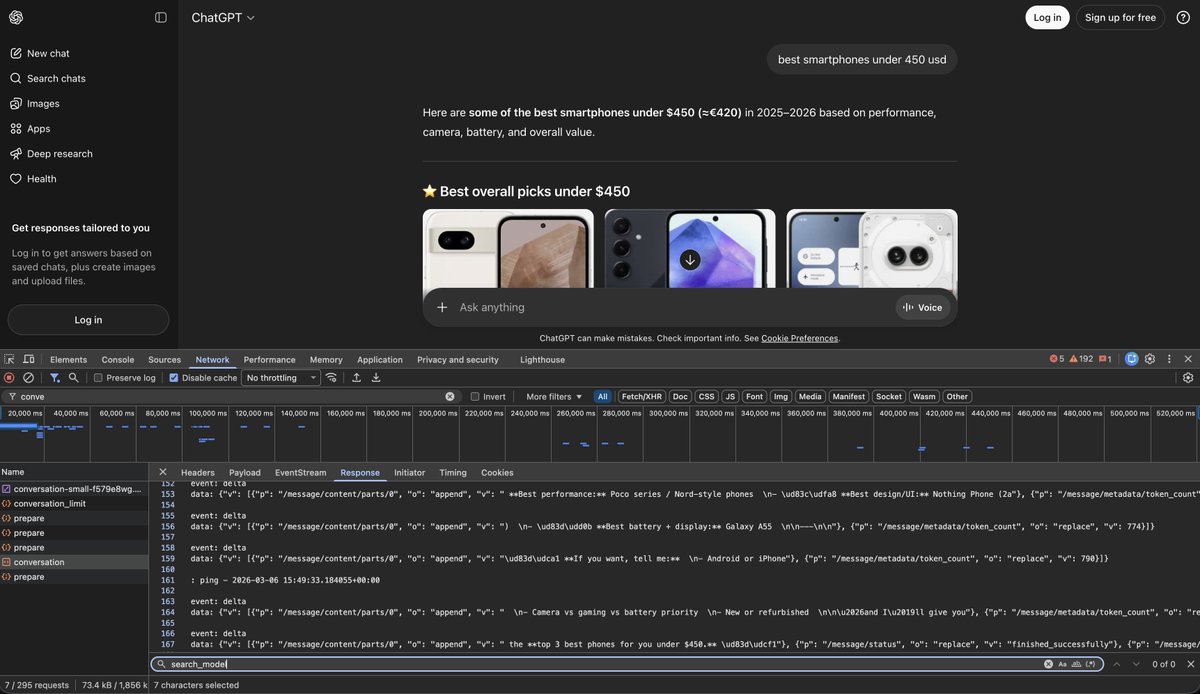Close the response search bar
Image resolution: width=1200 pixels, height=694 pixels.
coord(1188,664)
